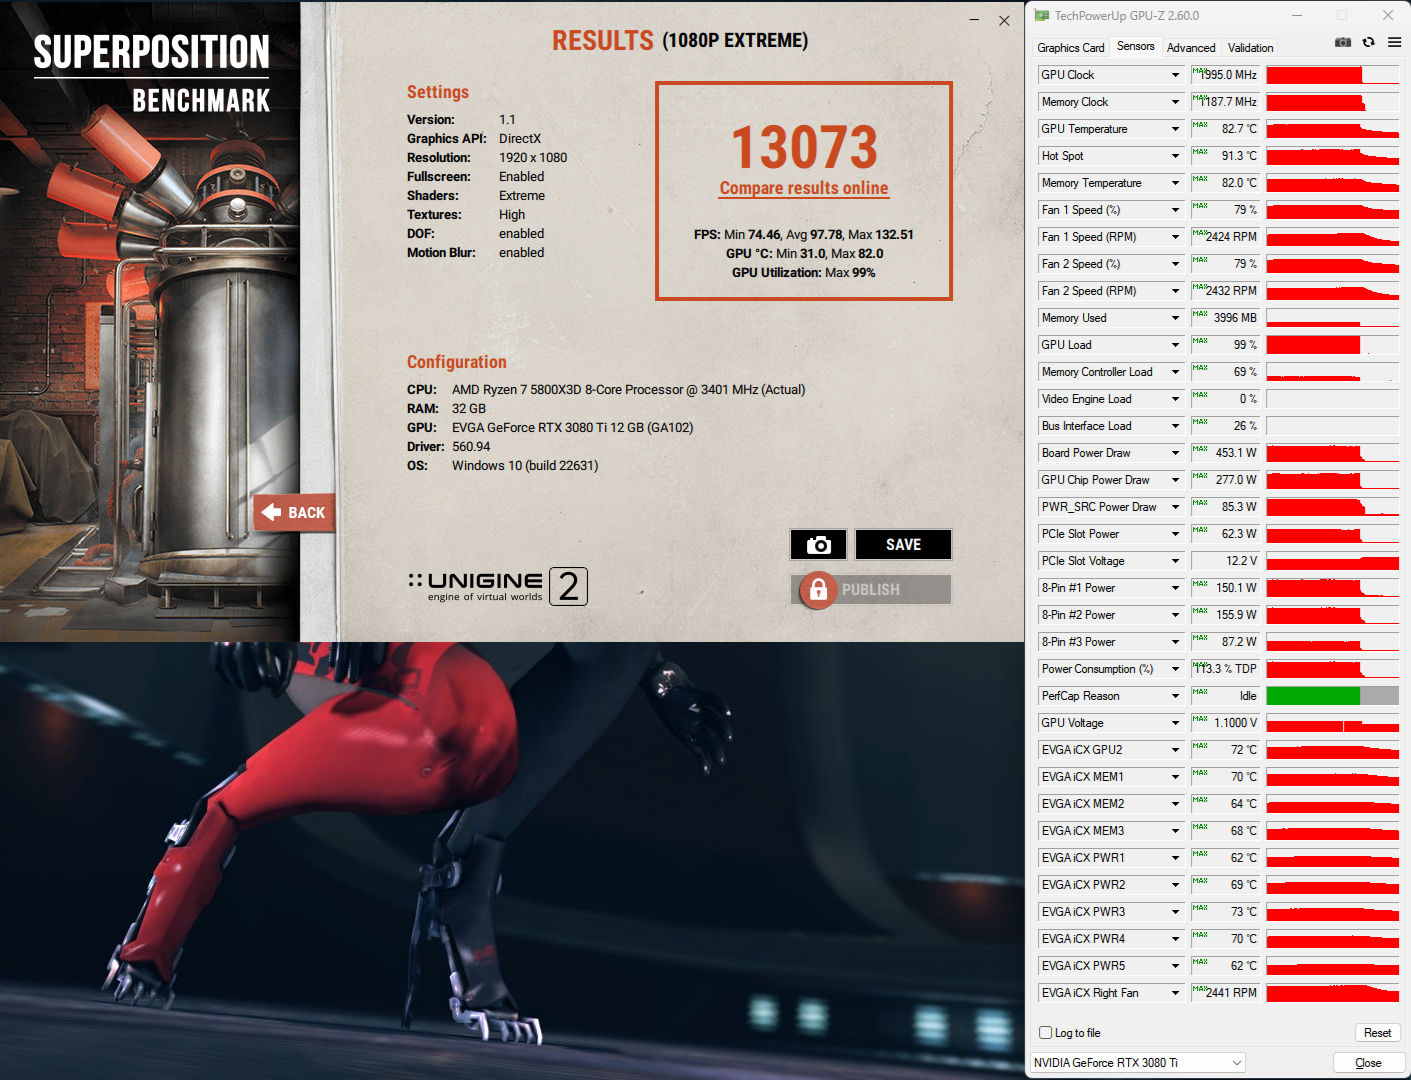This screenshot has width=1411, height=1080.
Task: Open the Power Consumption (%) dropdown
Action: 1176,669
